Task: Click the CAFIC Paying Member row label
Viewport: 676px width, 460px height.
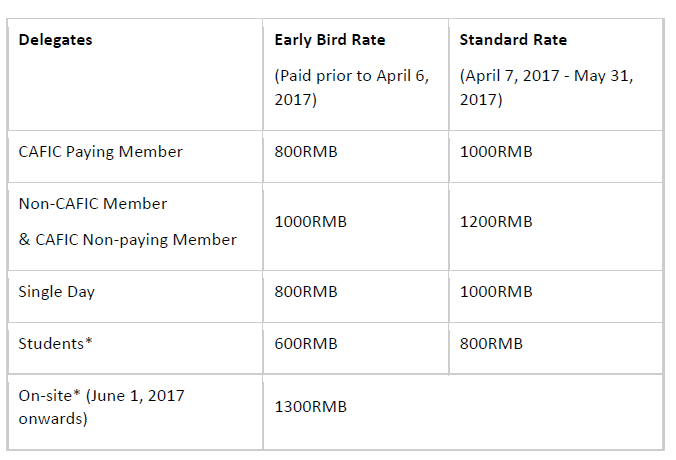Action: point(100,152)
